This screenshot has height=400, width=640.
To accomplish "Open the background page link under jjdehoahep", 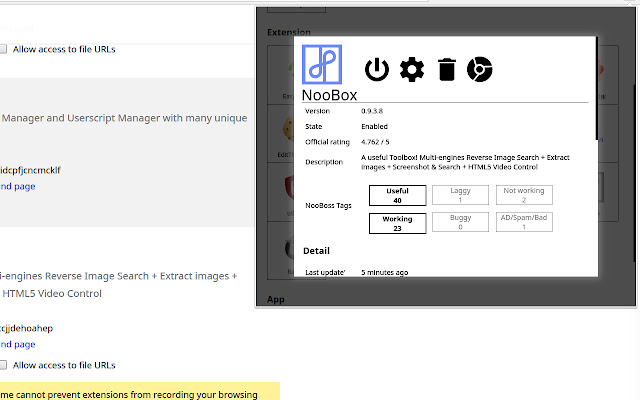I will (x=18, y=344).
